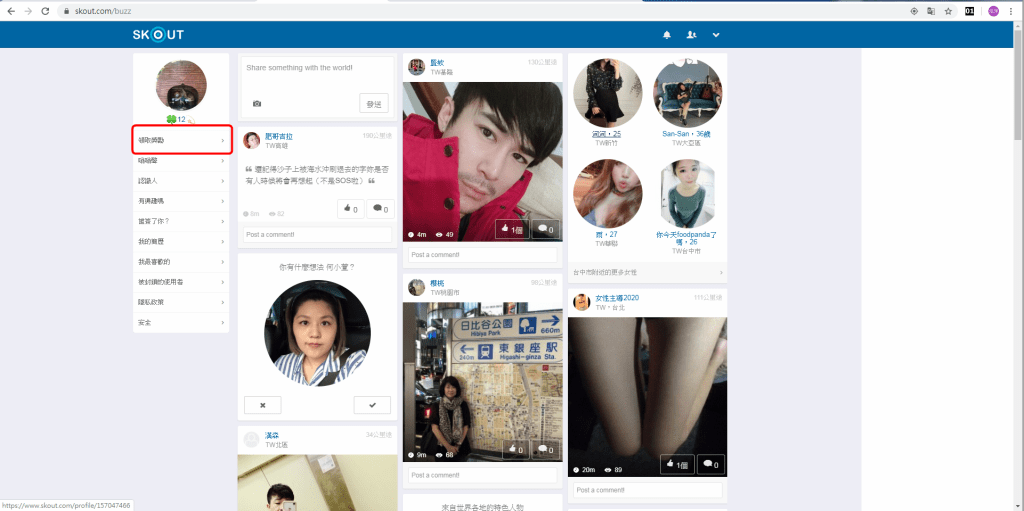Open the friends icon in header
Screen dimensions: 1024x511
coord(691,35)
